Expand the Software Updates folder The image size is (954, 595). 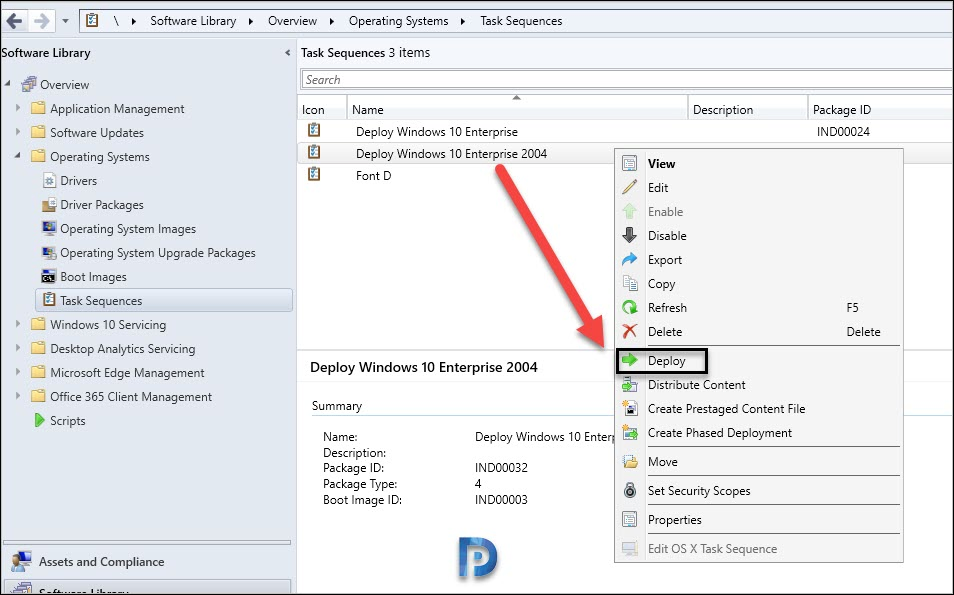[18, 131]
